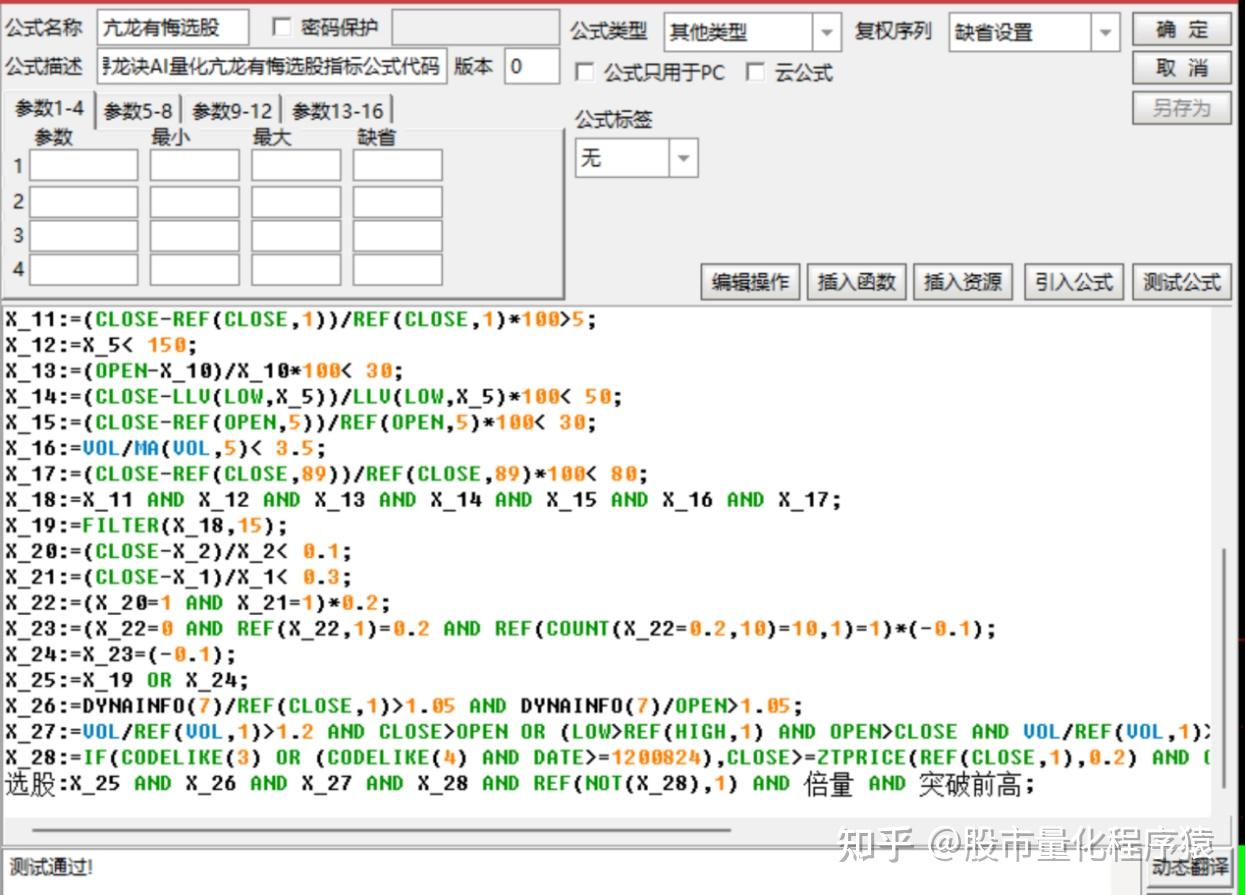Click the 公式名称 input field
The height and width of the screenshot is (895, 1246).
point(172,28)
